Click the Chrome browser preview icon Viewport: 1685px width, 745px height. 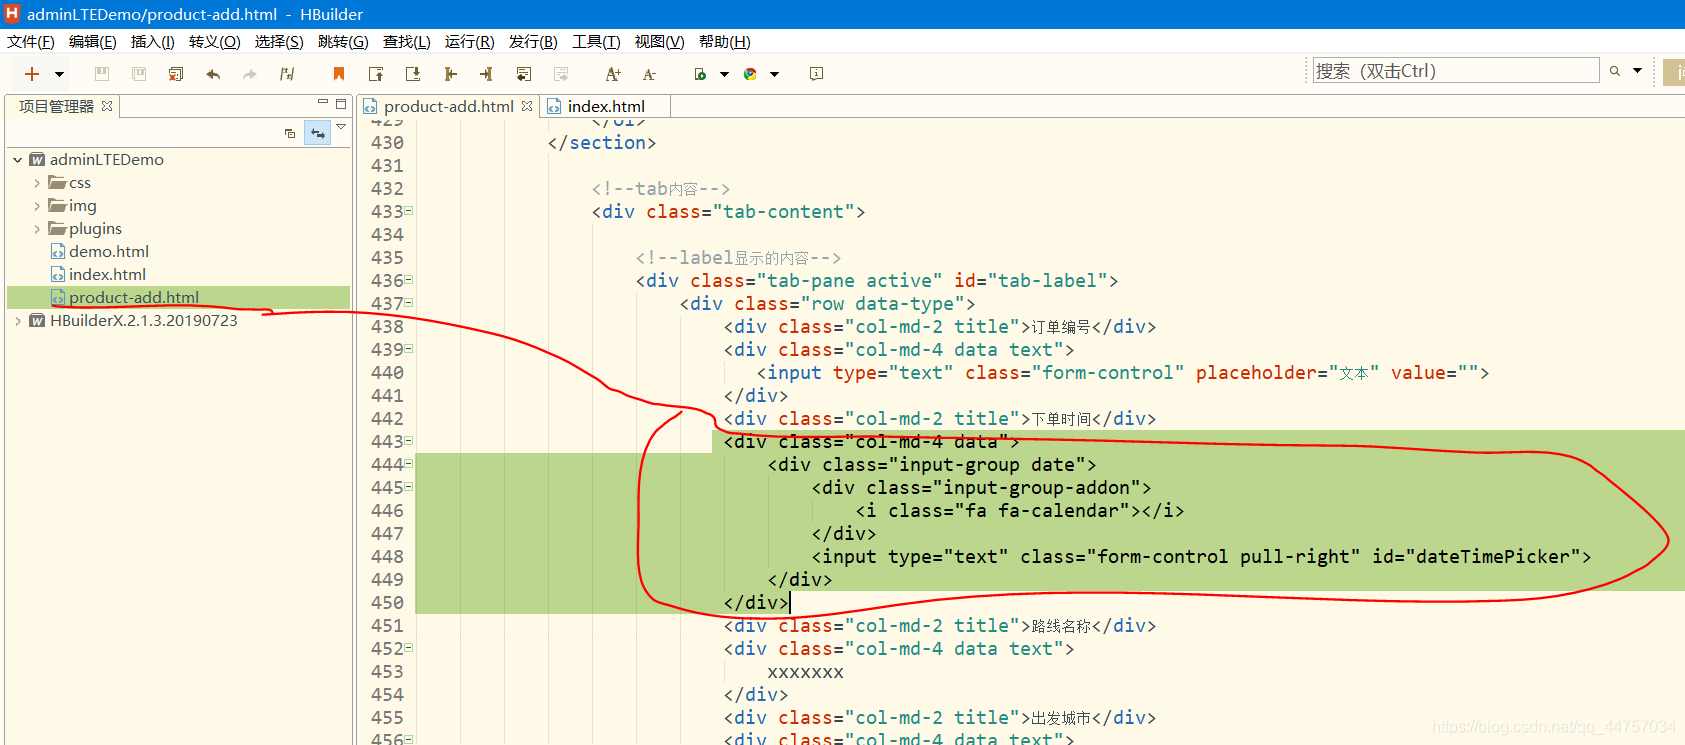tap(750, 74)
